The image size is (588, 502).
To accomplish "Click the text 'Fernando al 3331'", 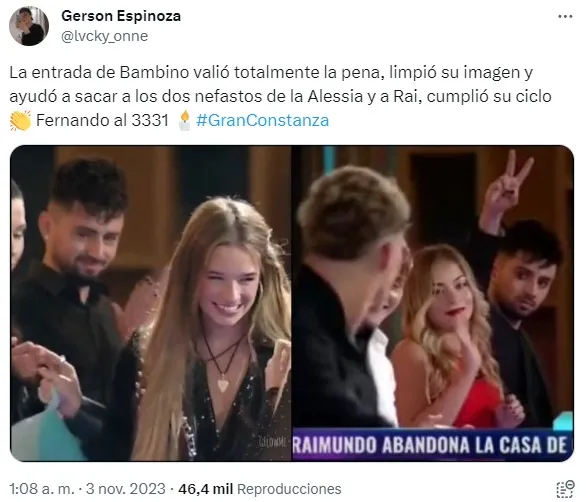I will point(102,120).
